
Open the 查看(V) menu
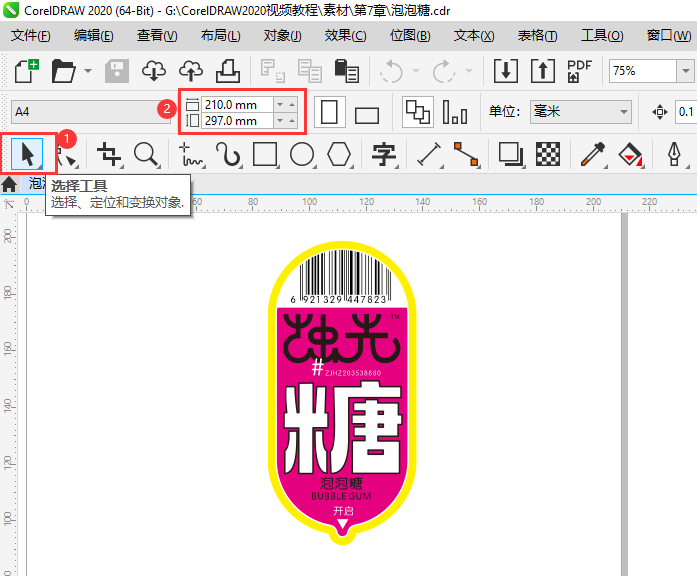[x=157, y=35]
